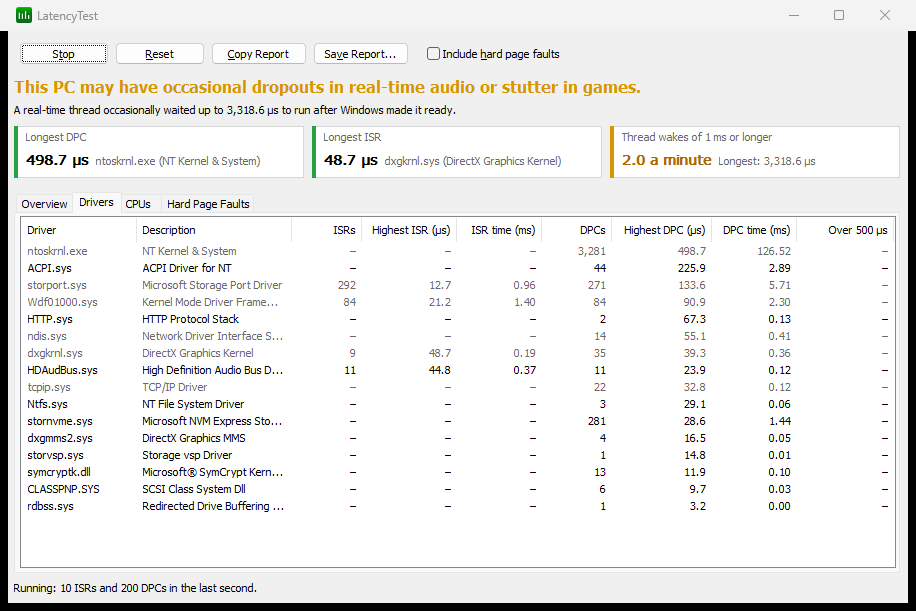Open the Save Report dialog
Image resolution: width=916 pixels, height=611 pixels.
(360, 54)
